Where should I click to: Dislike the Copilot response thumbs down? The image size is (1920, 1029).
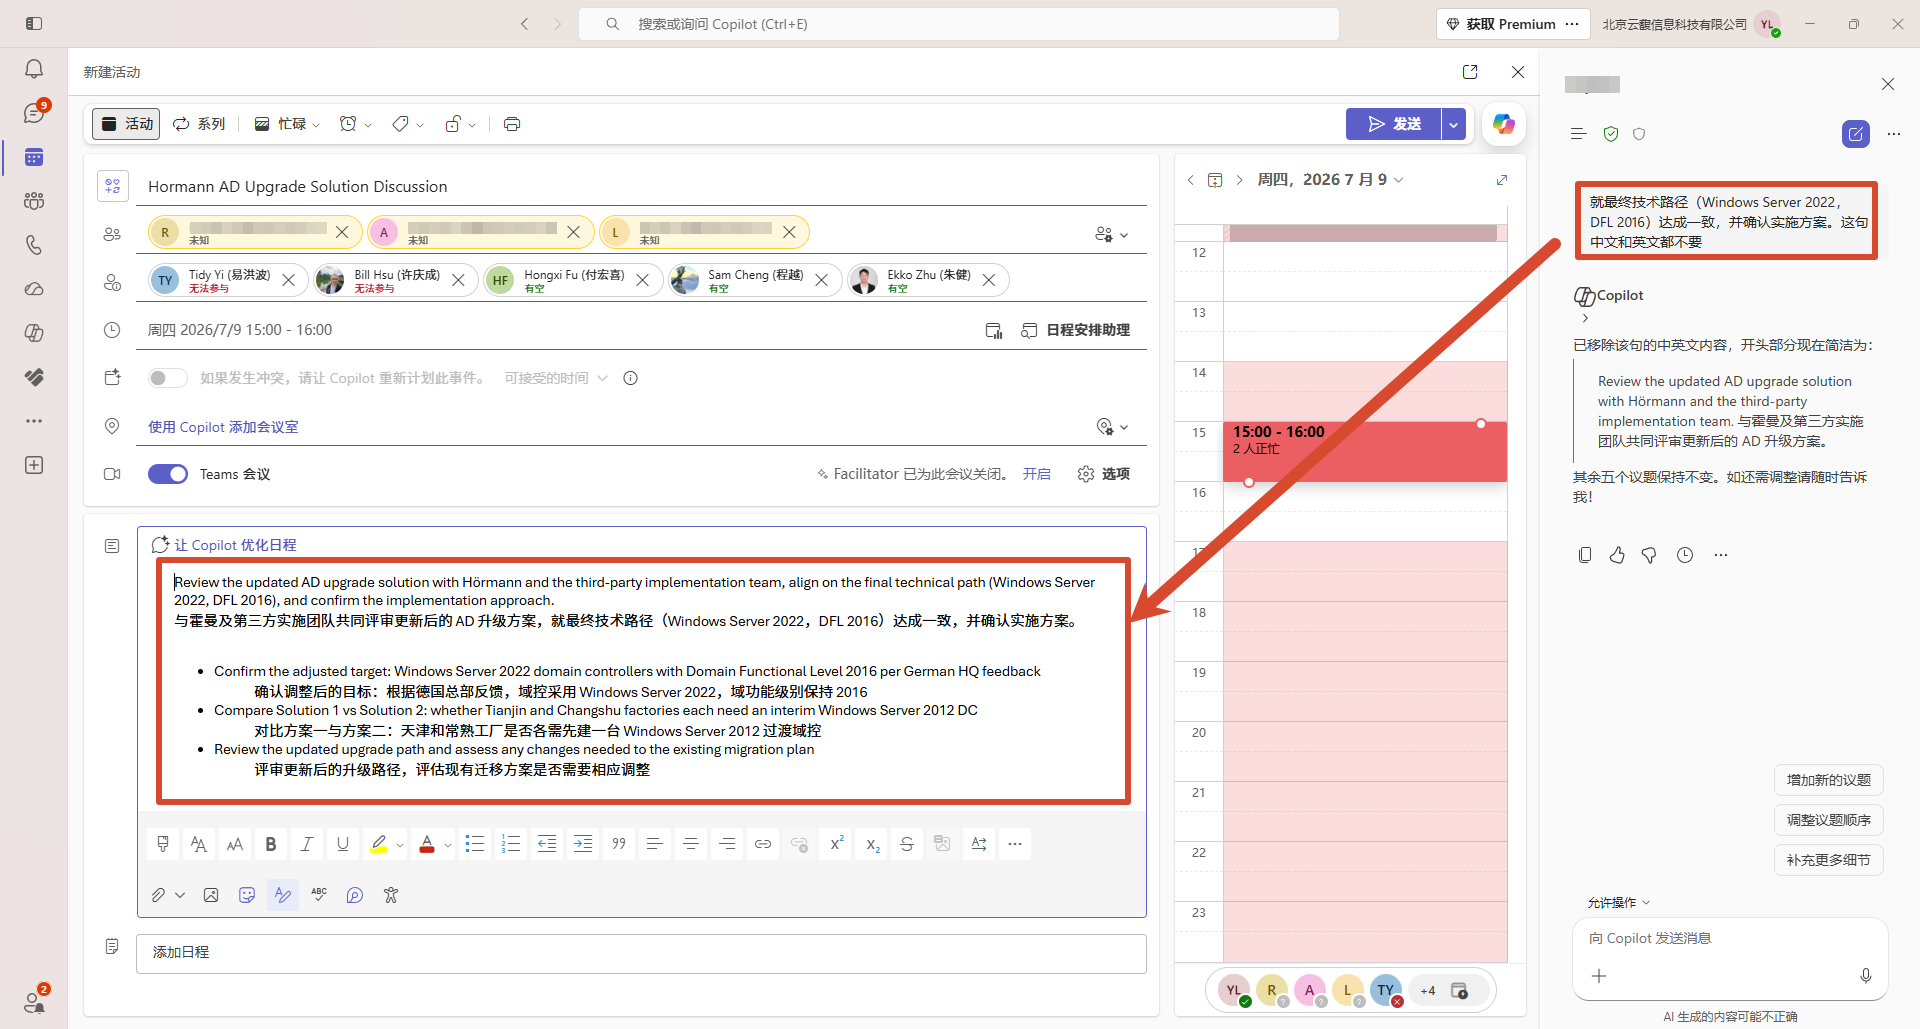(x=1649, y=555)
